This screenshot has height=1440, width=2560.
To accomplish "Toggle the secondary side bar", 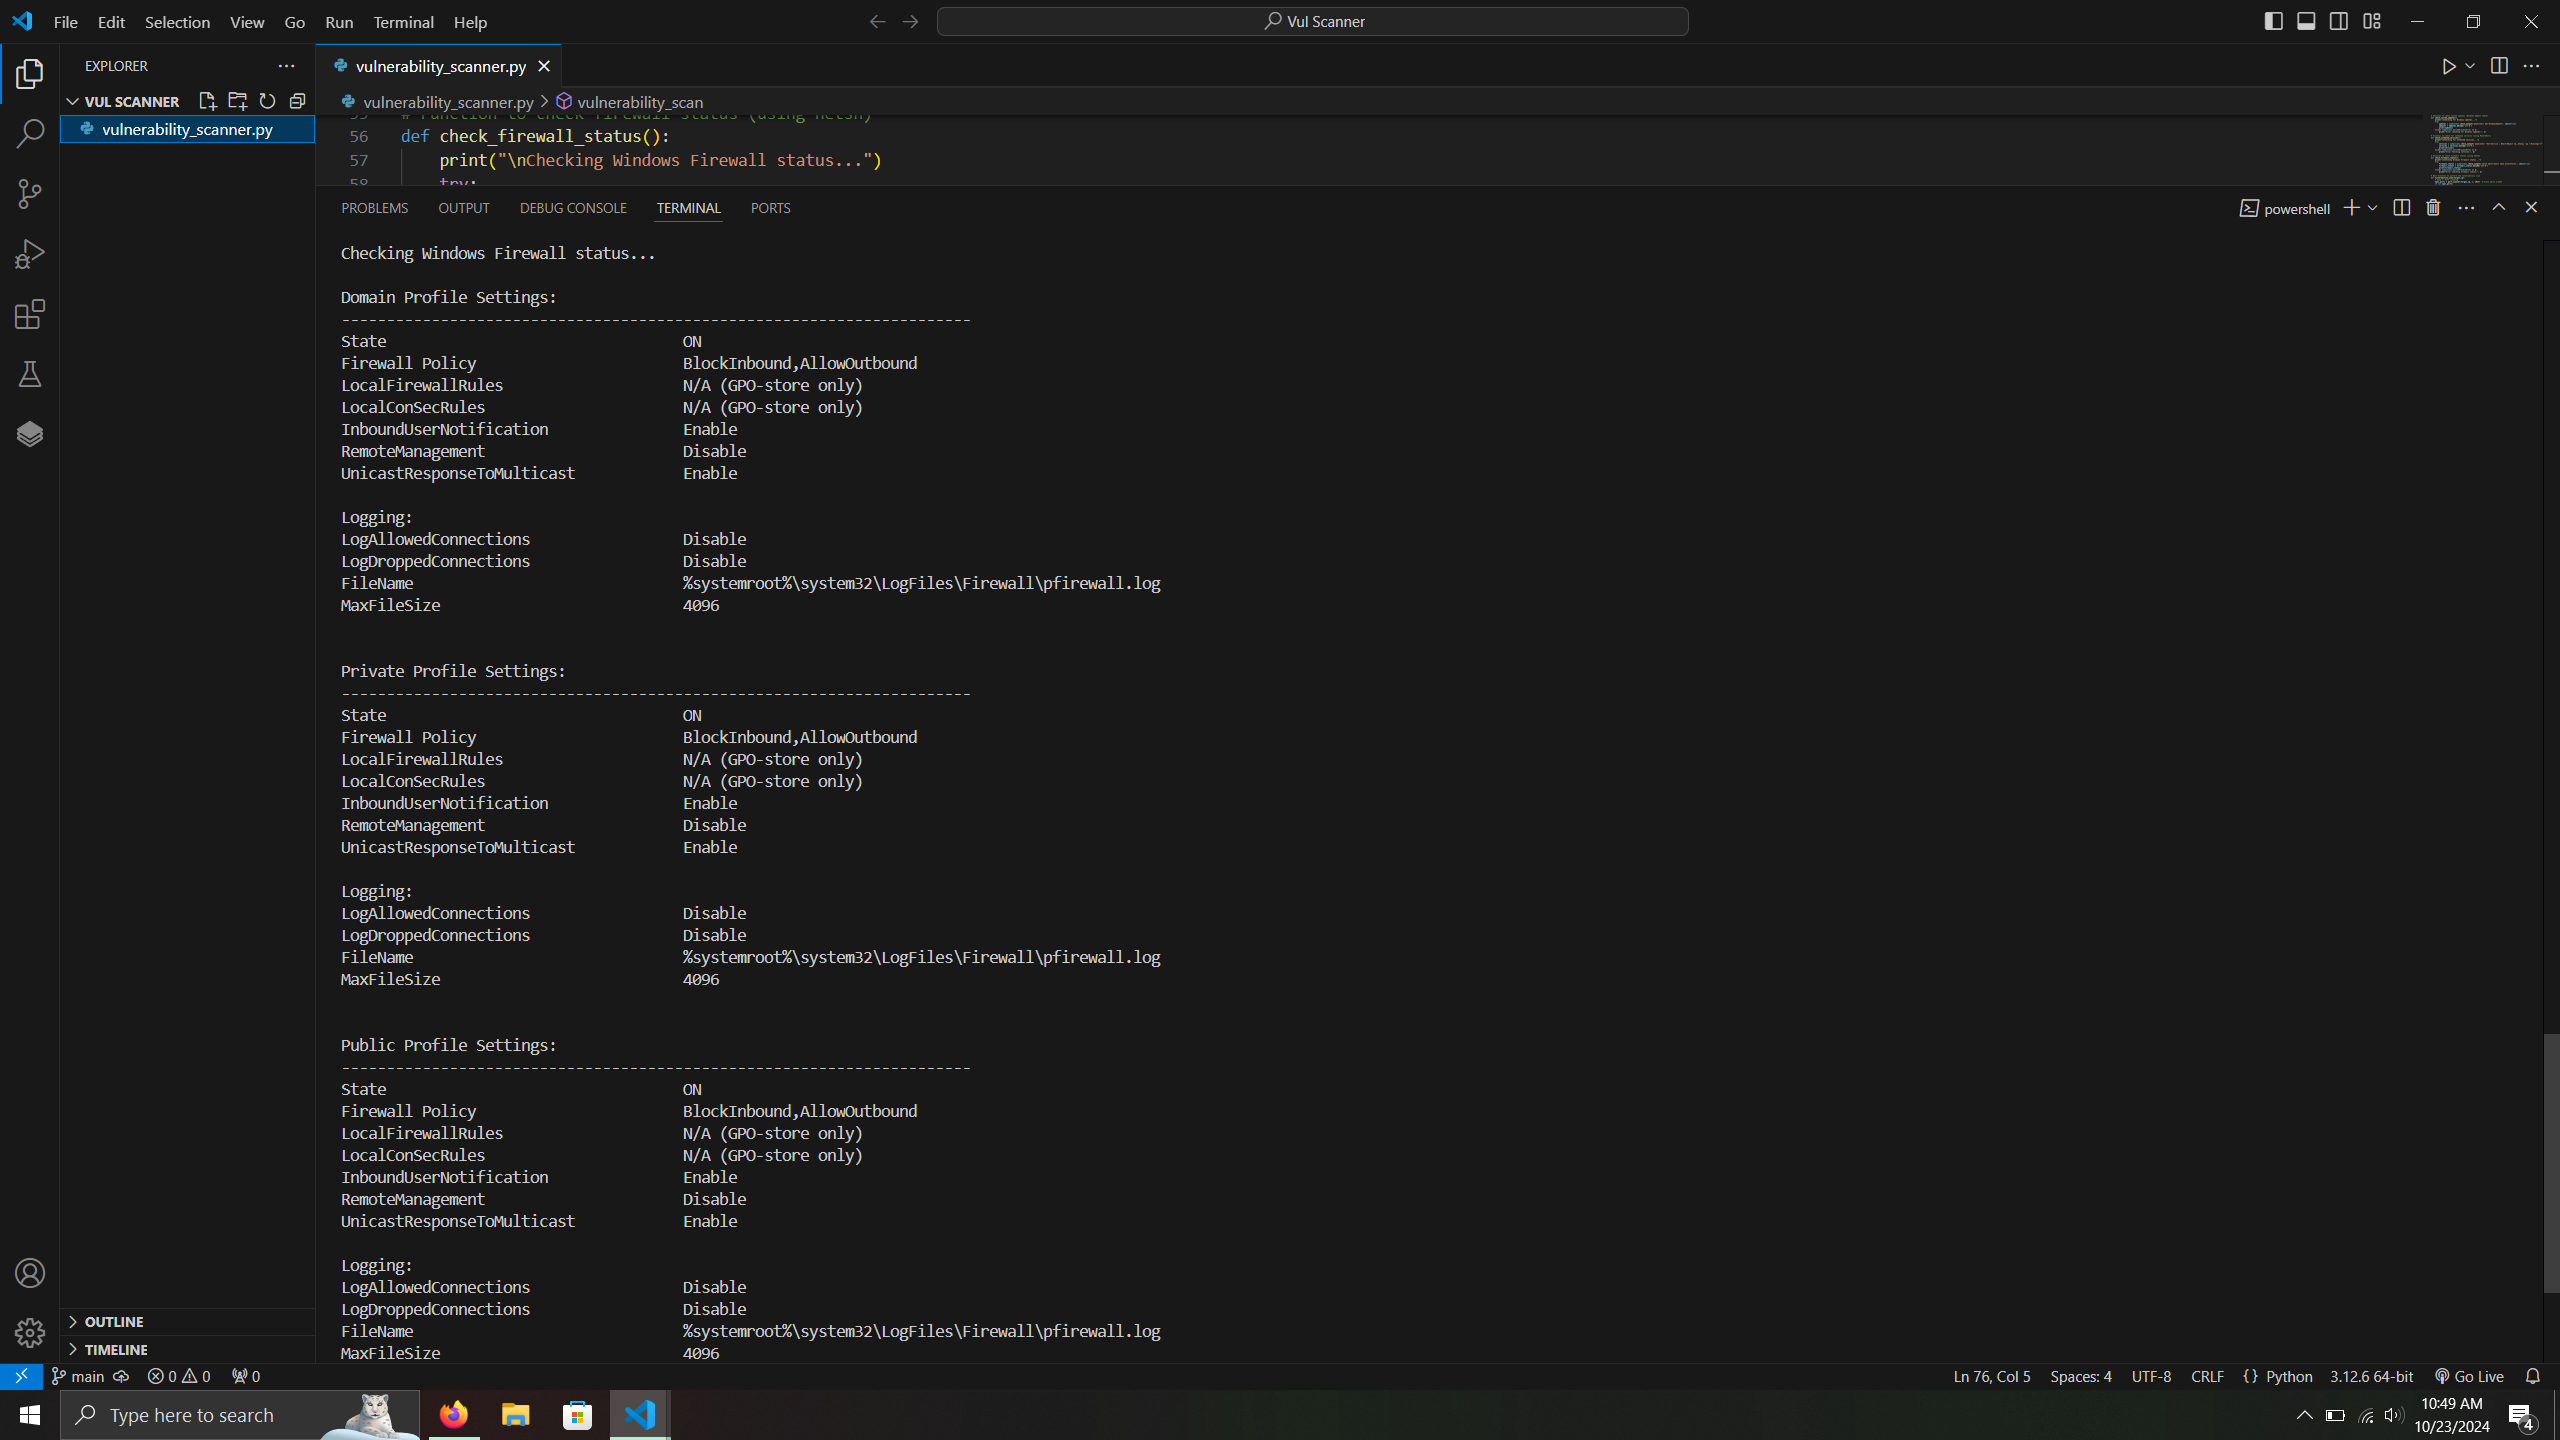I will point(2339,21).
